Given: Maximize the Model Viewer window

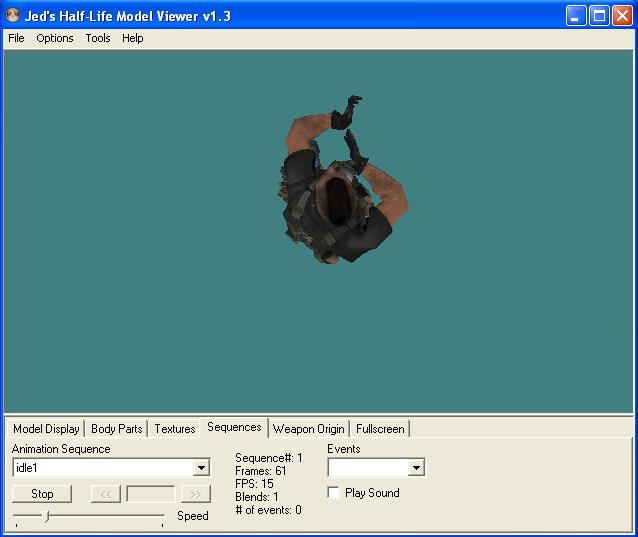Looking at the screenshot, I should 599,16.
